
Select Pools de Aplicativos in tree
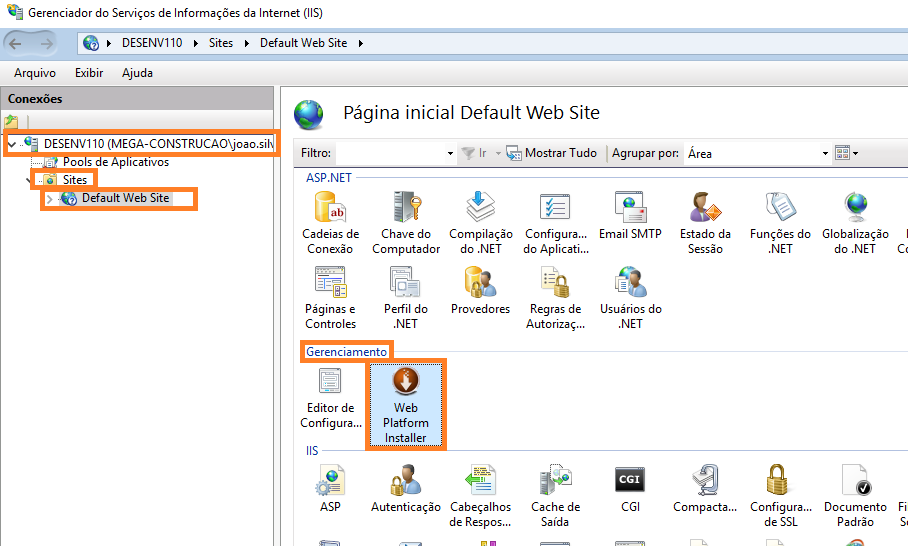pyautogui.click(x=115, y=162)
